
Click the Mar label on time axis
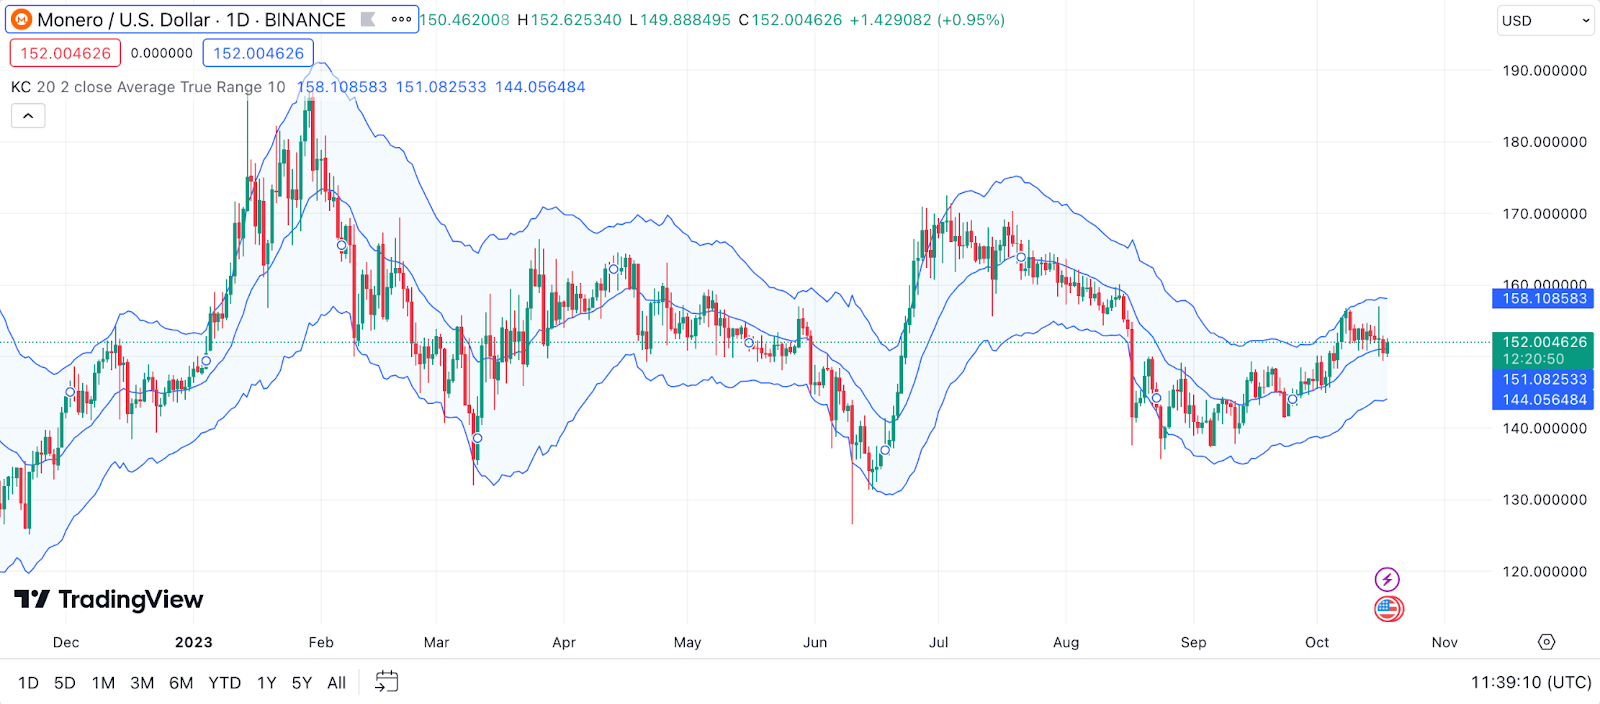pos(436,642)
